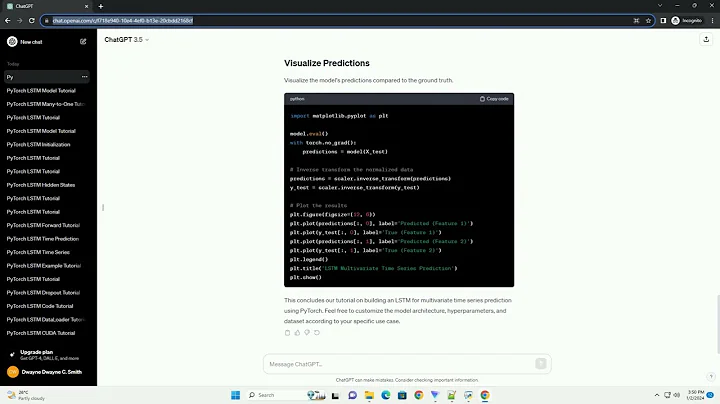
Task: Open the weather widget on the taskbar
Action: [27, 395]
